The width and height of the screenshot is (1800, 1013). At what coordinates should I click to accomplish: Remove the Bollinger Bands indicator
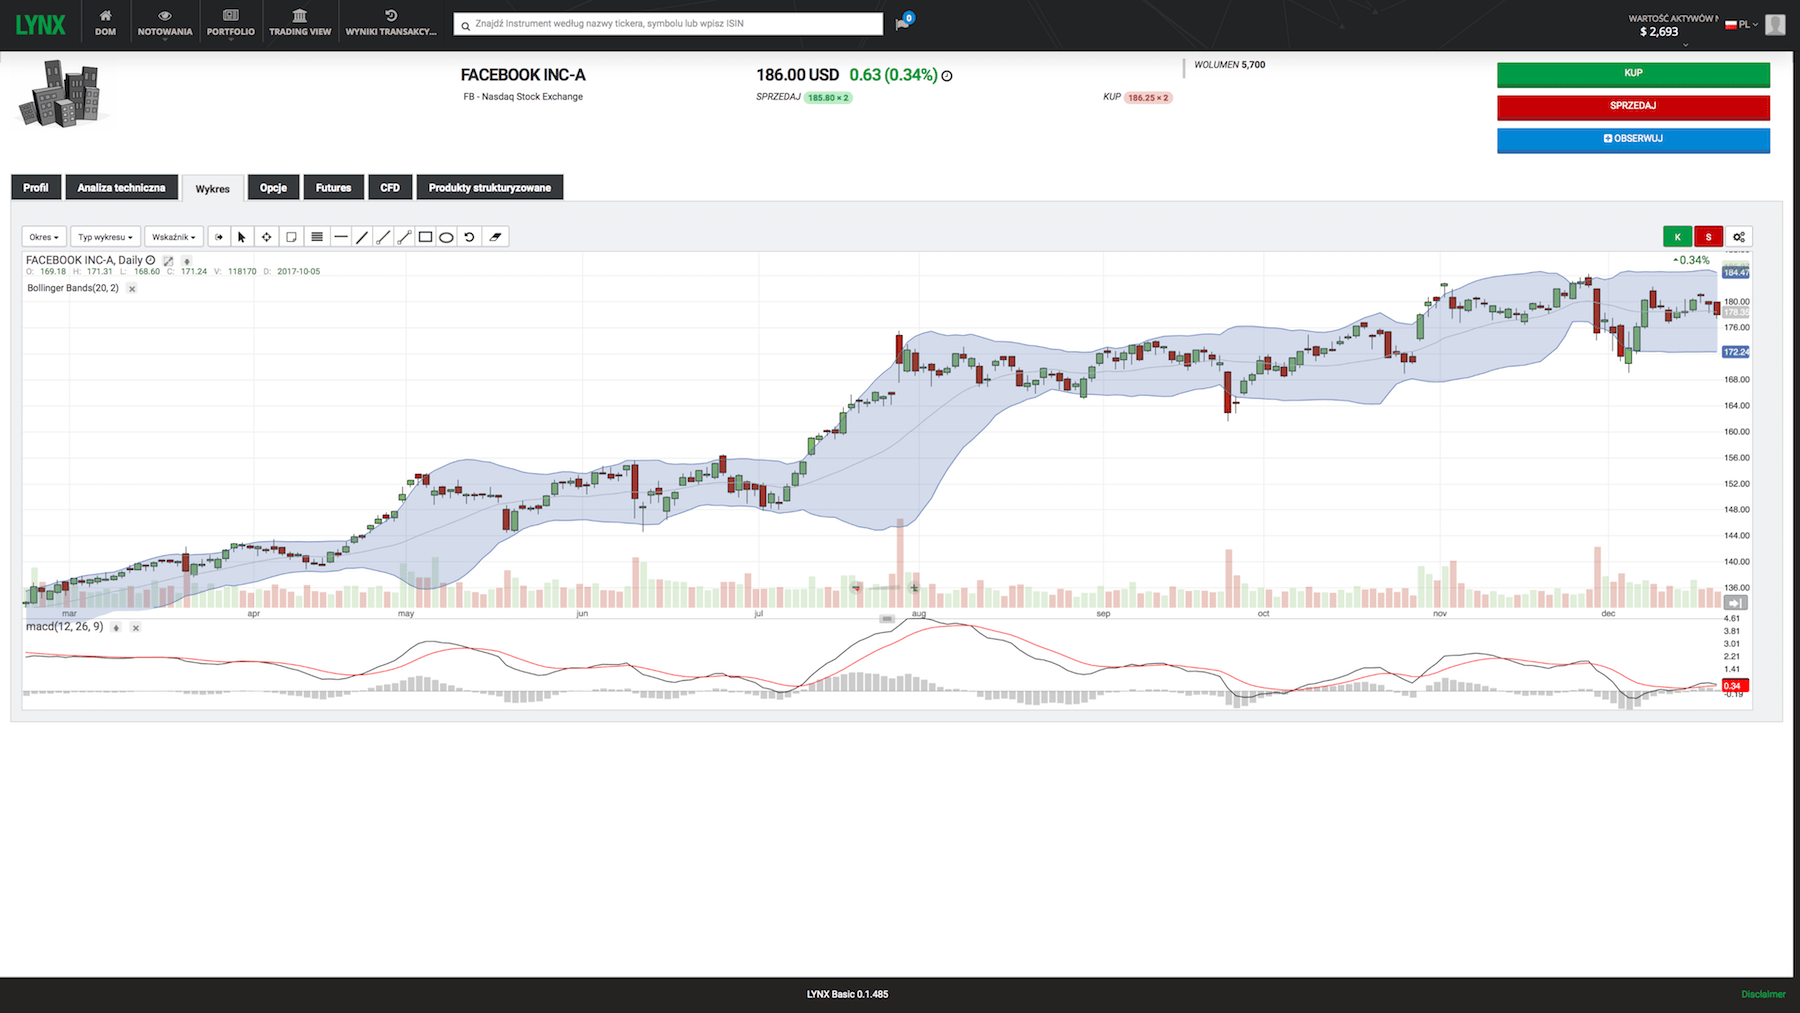(x=132, y=289)
